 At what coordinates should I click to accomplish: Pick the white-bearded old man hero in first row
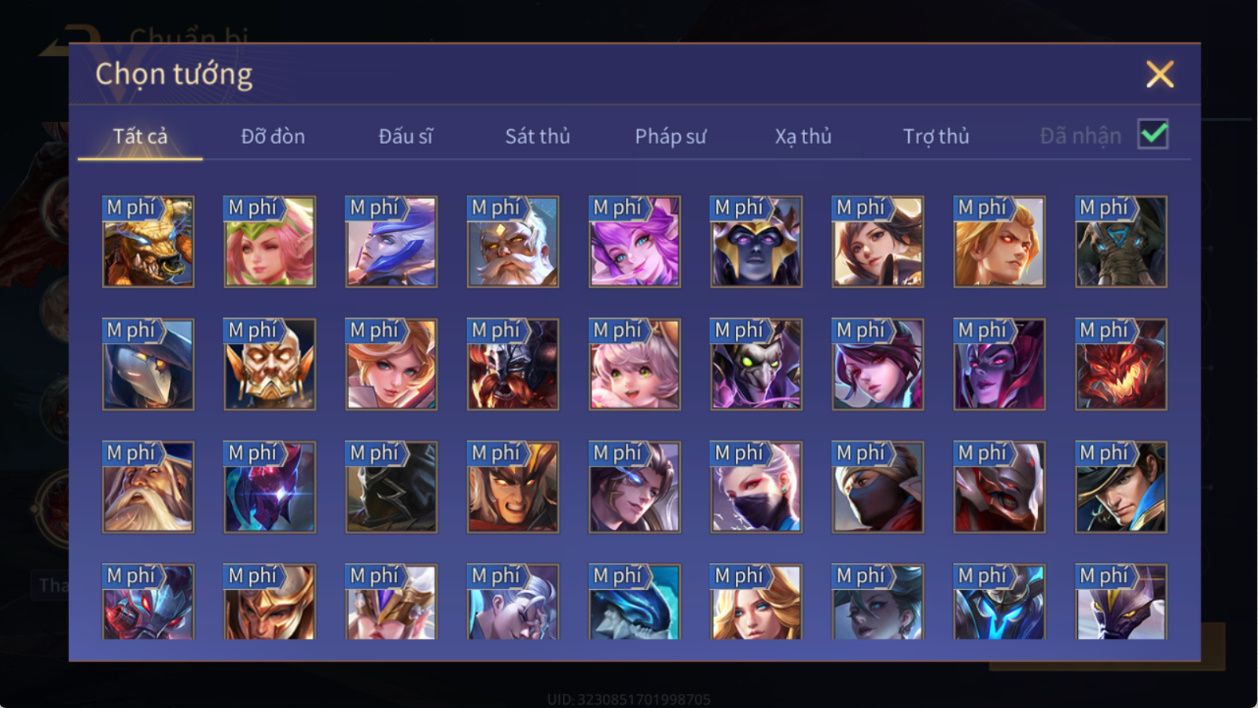click(x=513, y=242)
